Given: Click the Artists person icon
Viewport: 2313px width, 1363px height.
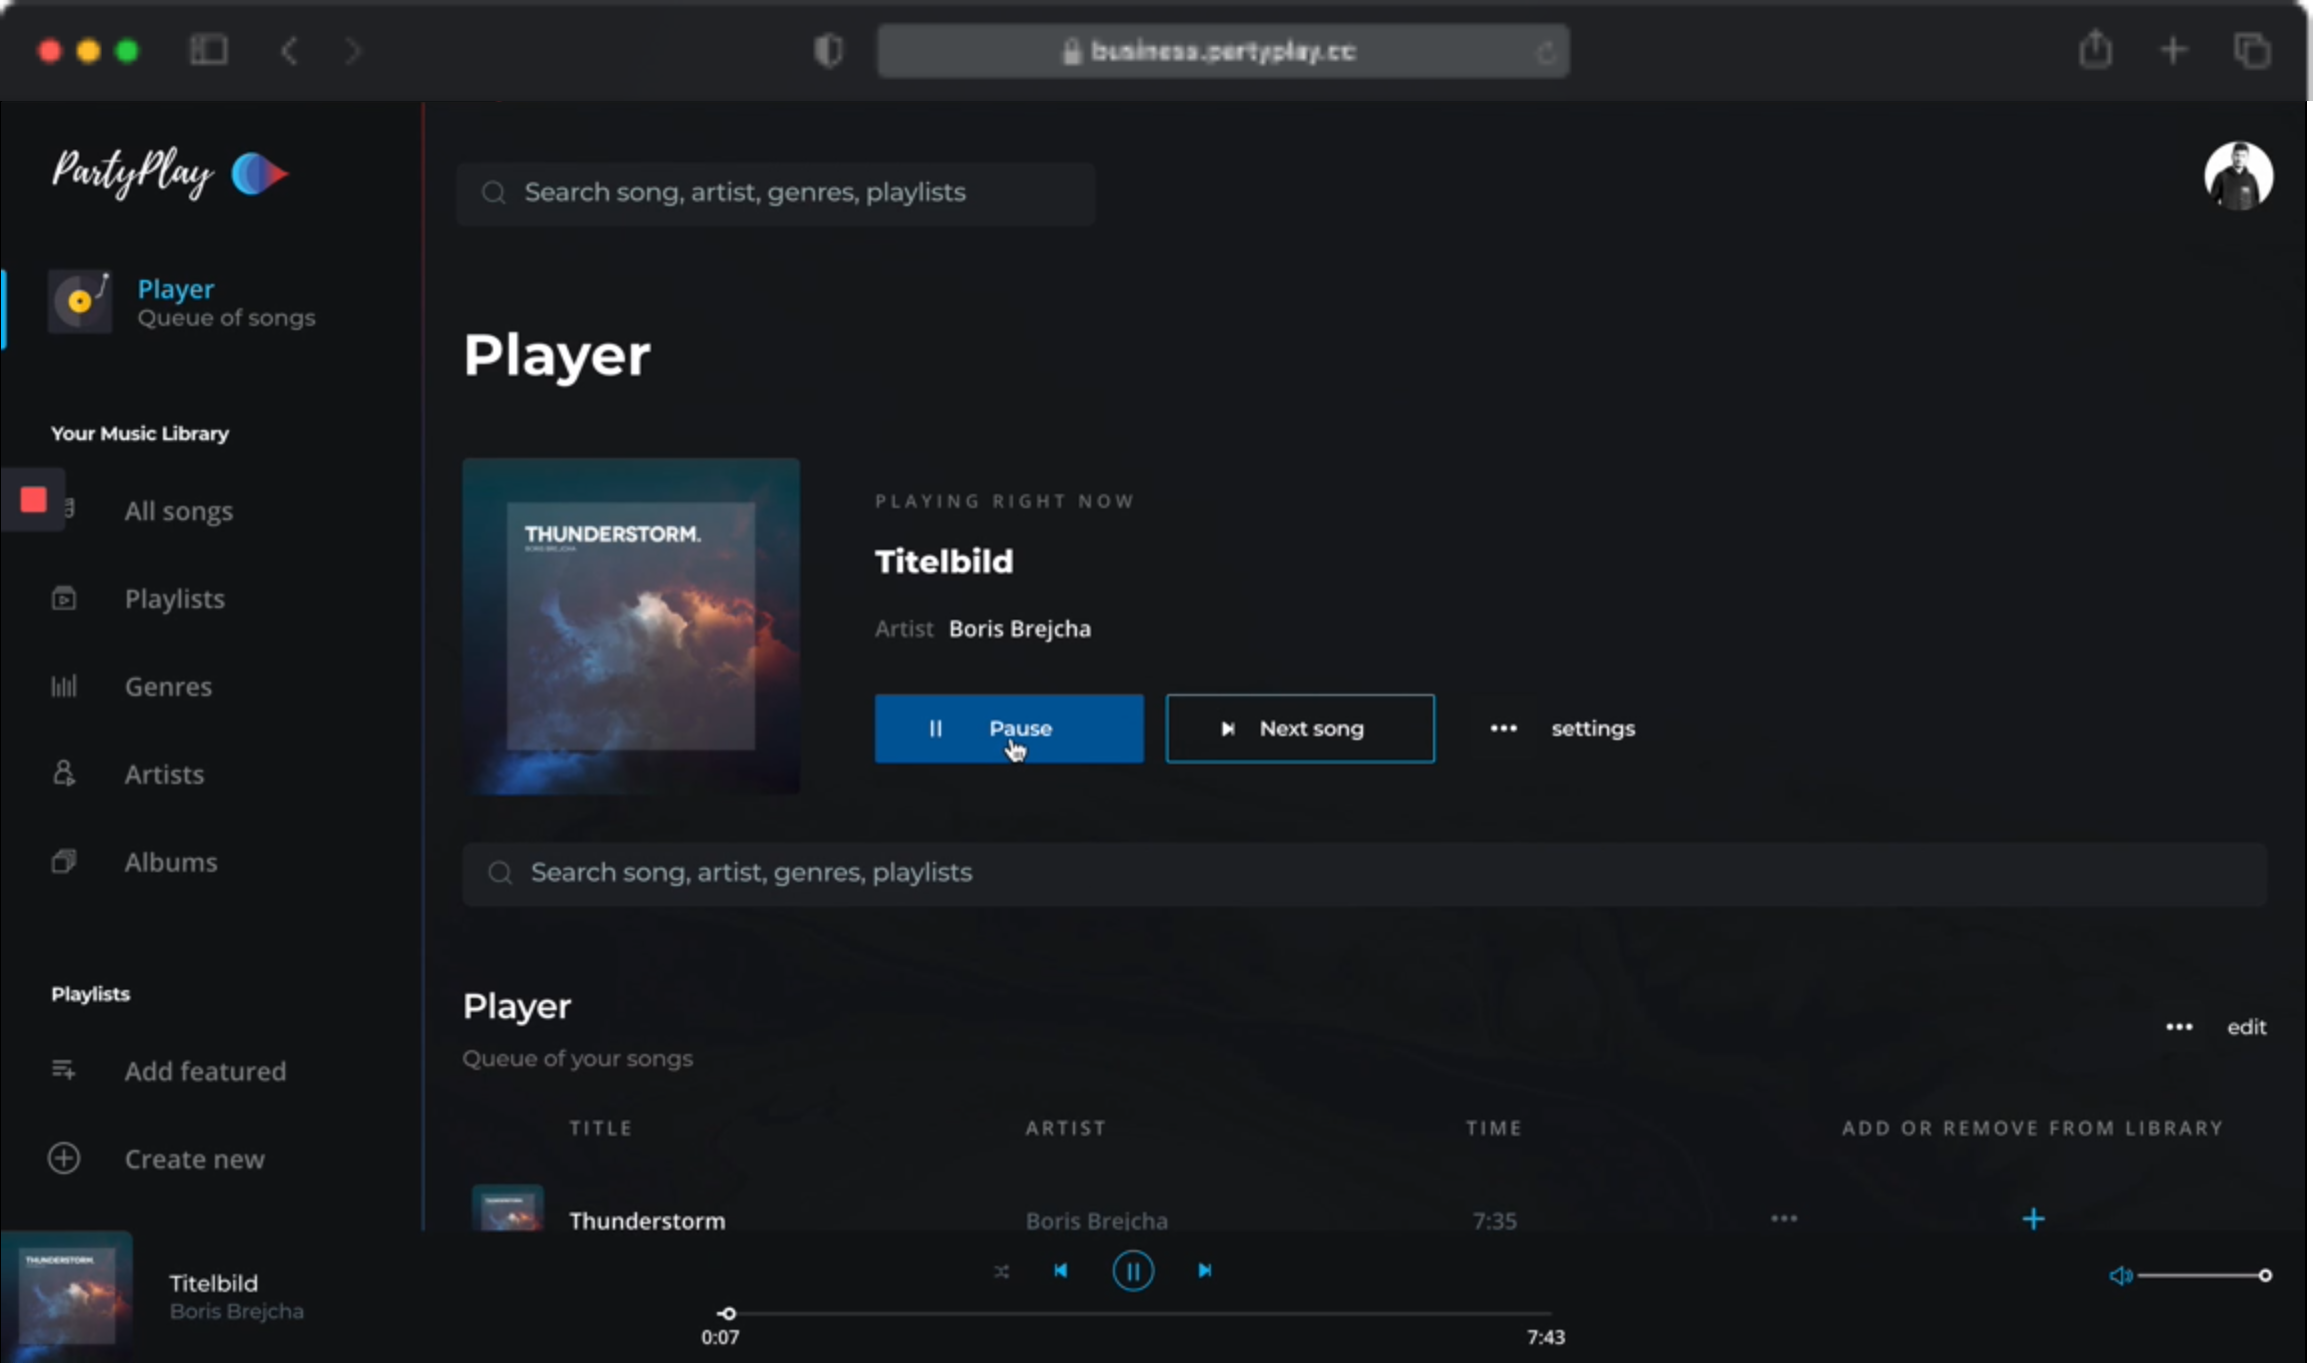Looking at the screenshot, I should click(64, 773).
